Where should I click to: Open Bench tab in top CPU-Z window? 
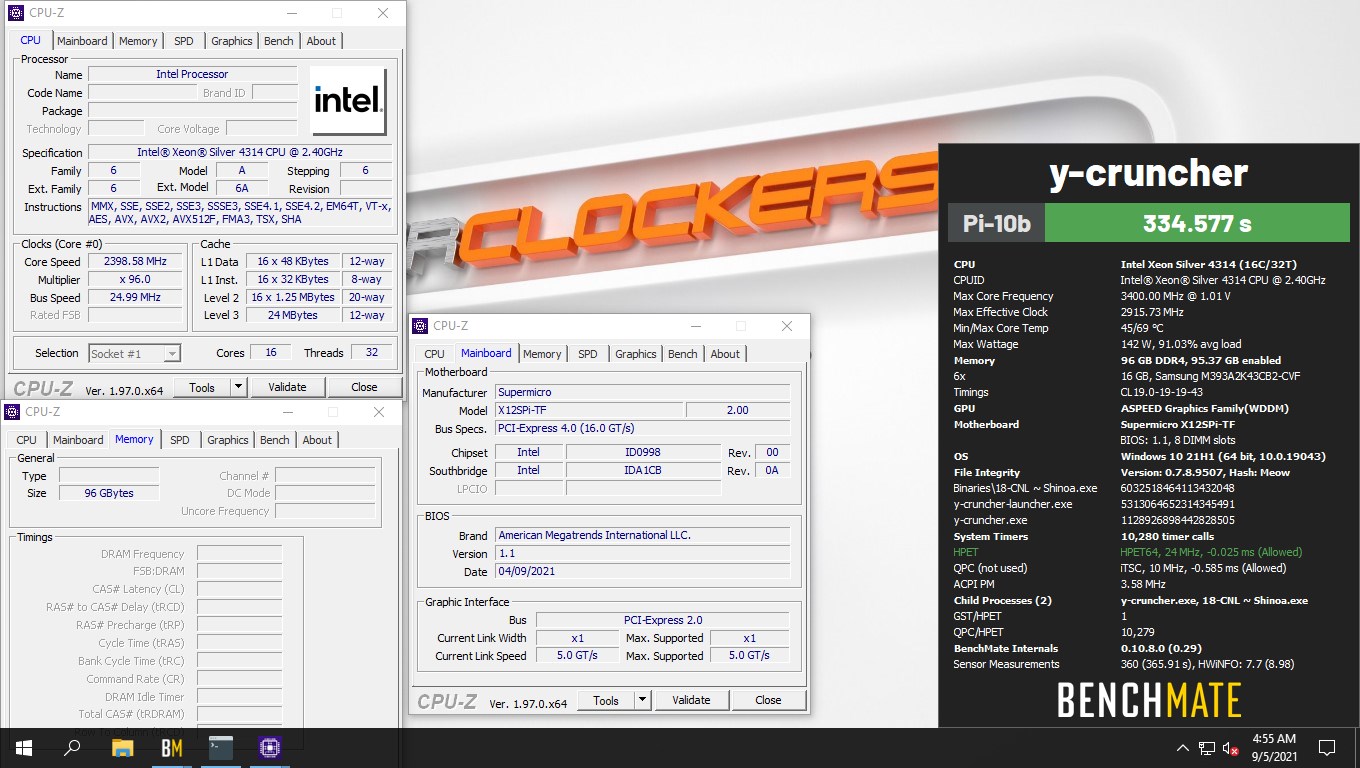click(279, 41)
